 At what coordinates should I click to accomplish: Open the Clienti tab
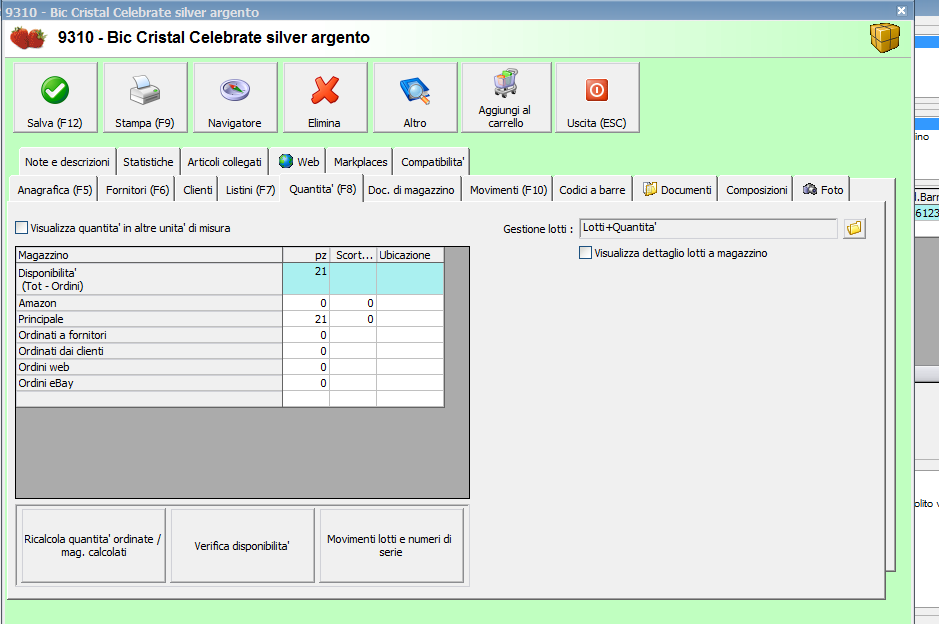pos(198,190)
